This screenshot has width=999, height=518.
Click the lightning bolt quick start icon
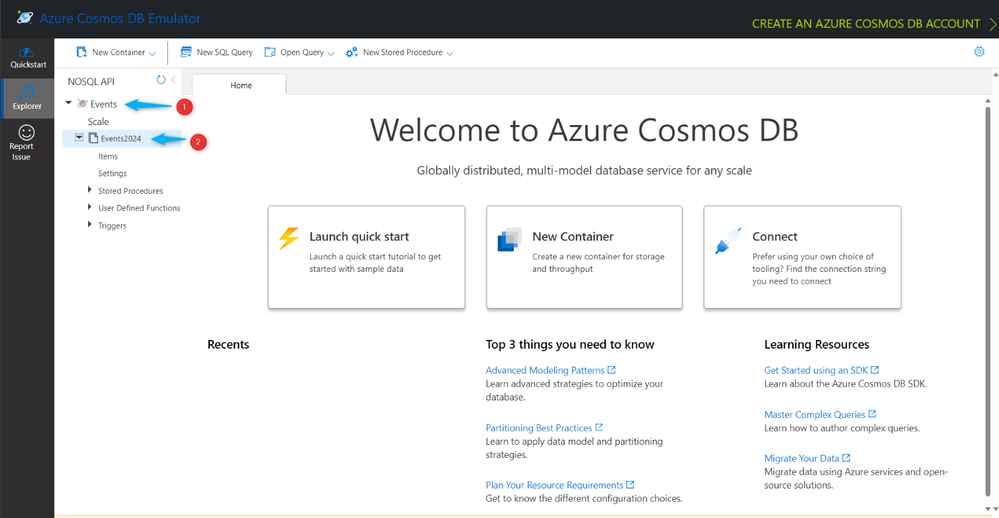tap(289, 238)
